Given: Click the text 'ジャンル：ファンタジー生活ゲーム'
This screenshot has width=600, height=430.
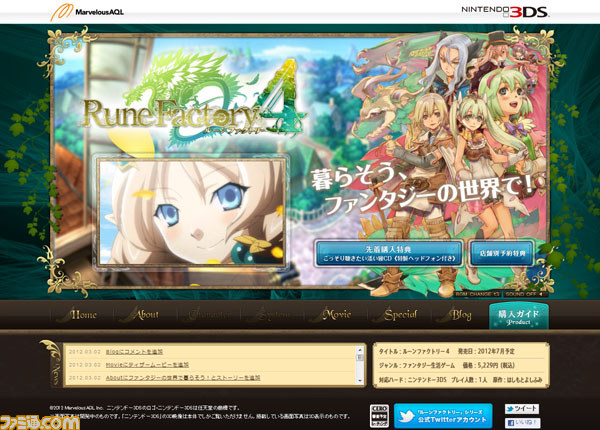Looking at the screenshot, I should pyautogui.click(x=417, y=365).
